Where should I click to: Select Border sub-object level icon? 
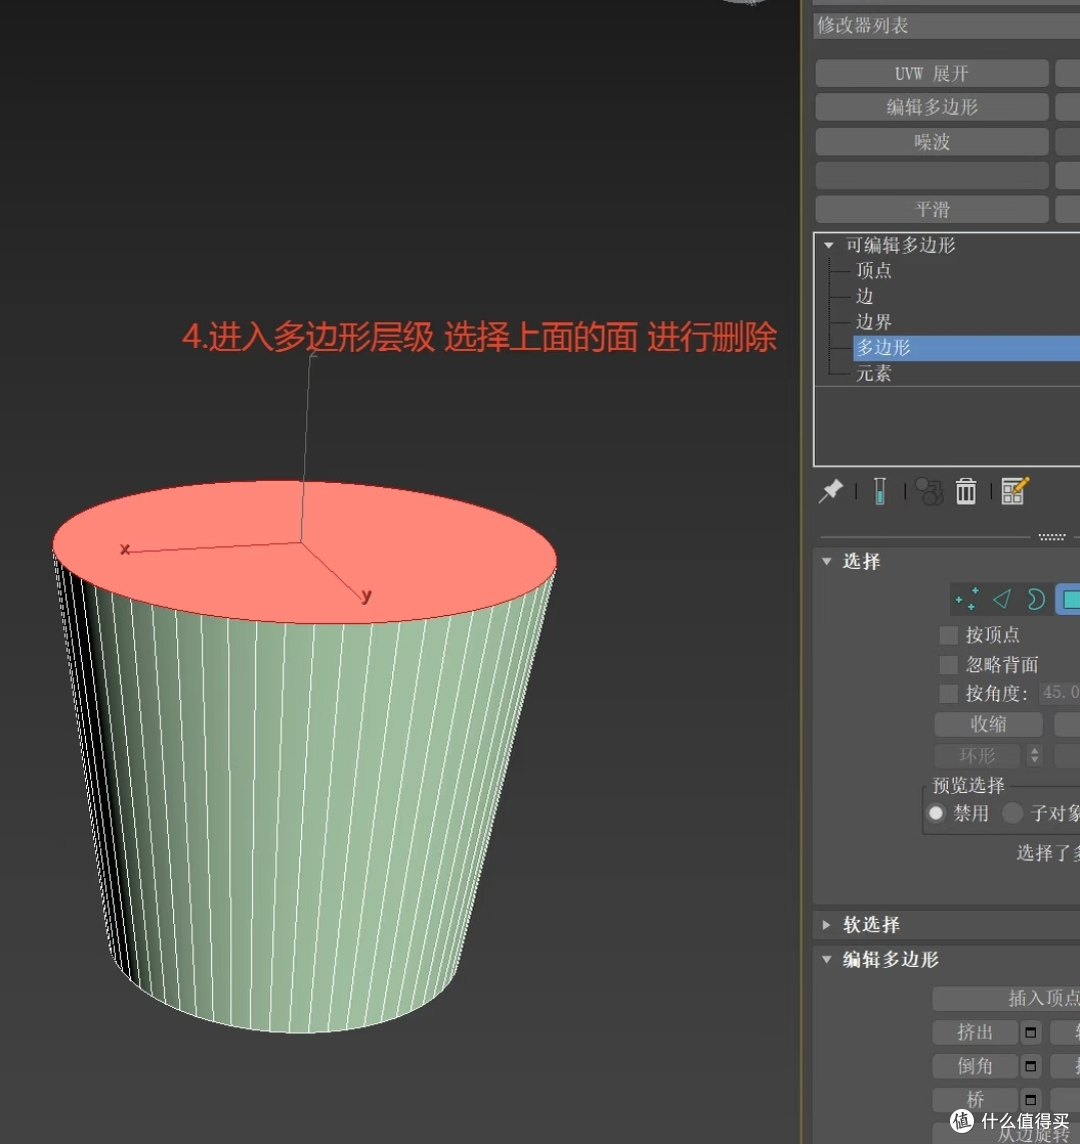(1035, 600)
